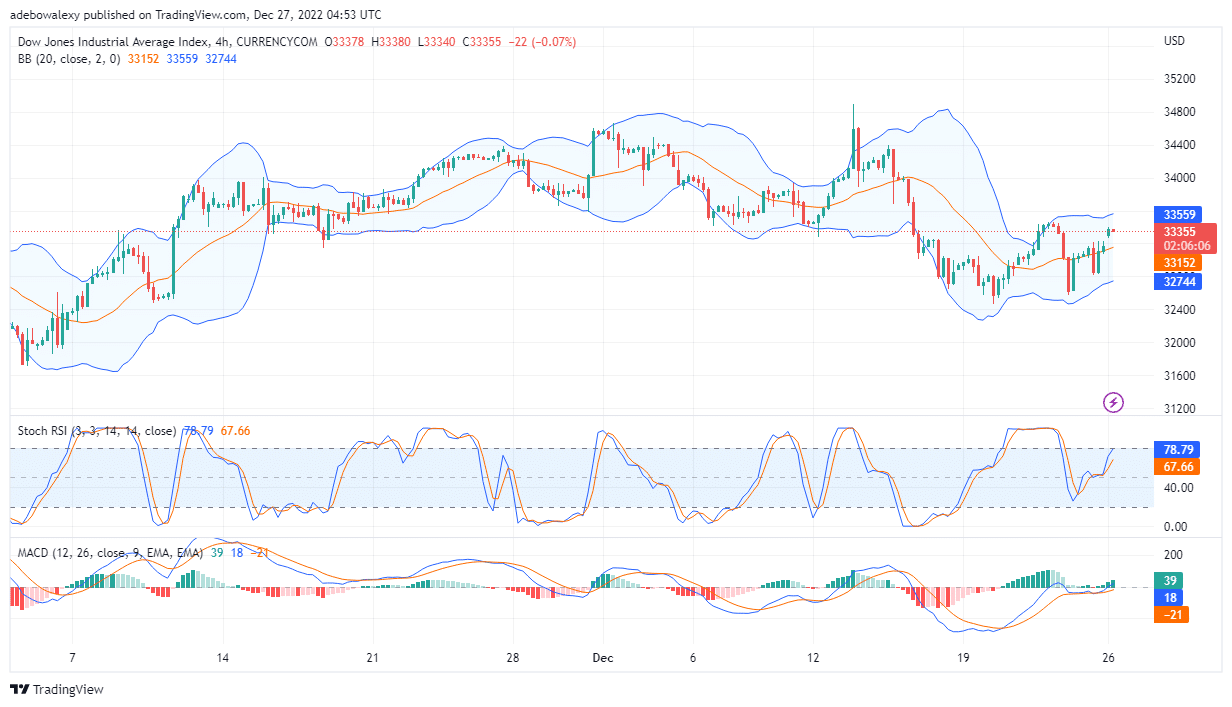
Task: Click the 12 date on the time axis
Action: point(813,658)
